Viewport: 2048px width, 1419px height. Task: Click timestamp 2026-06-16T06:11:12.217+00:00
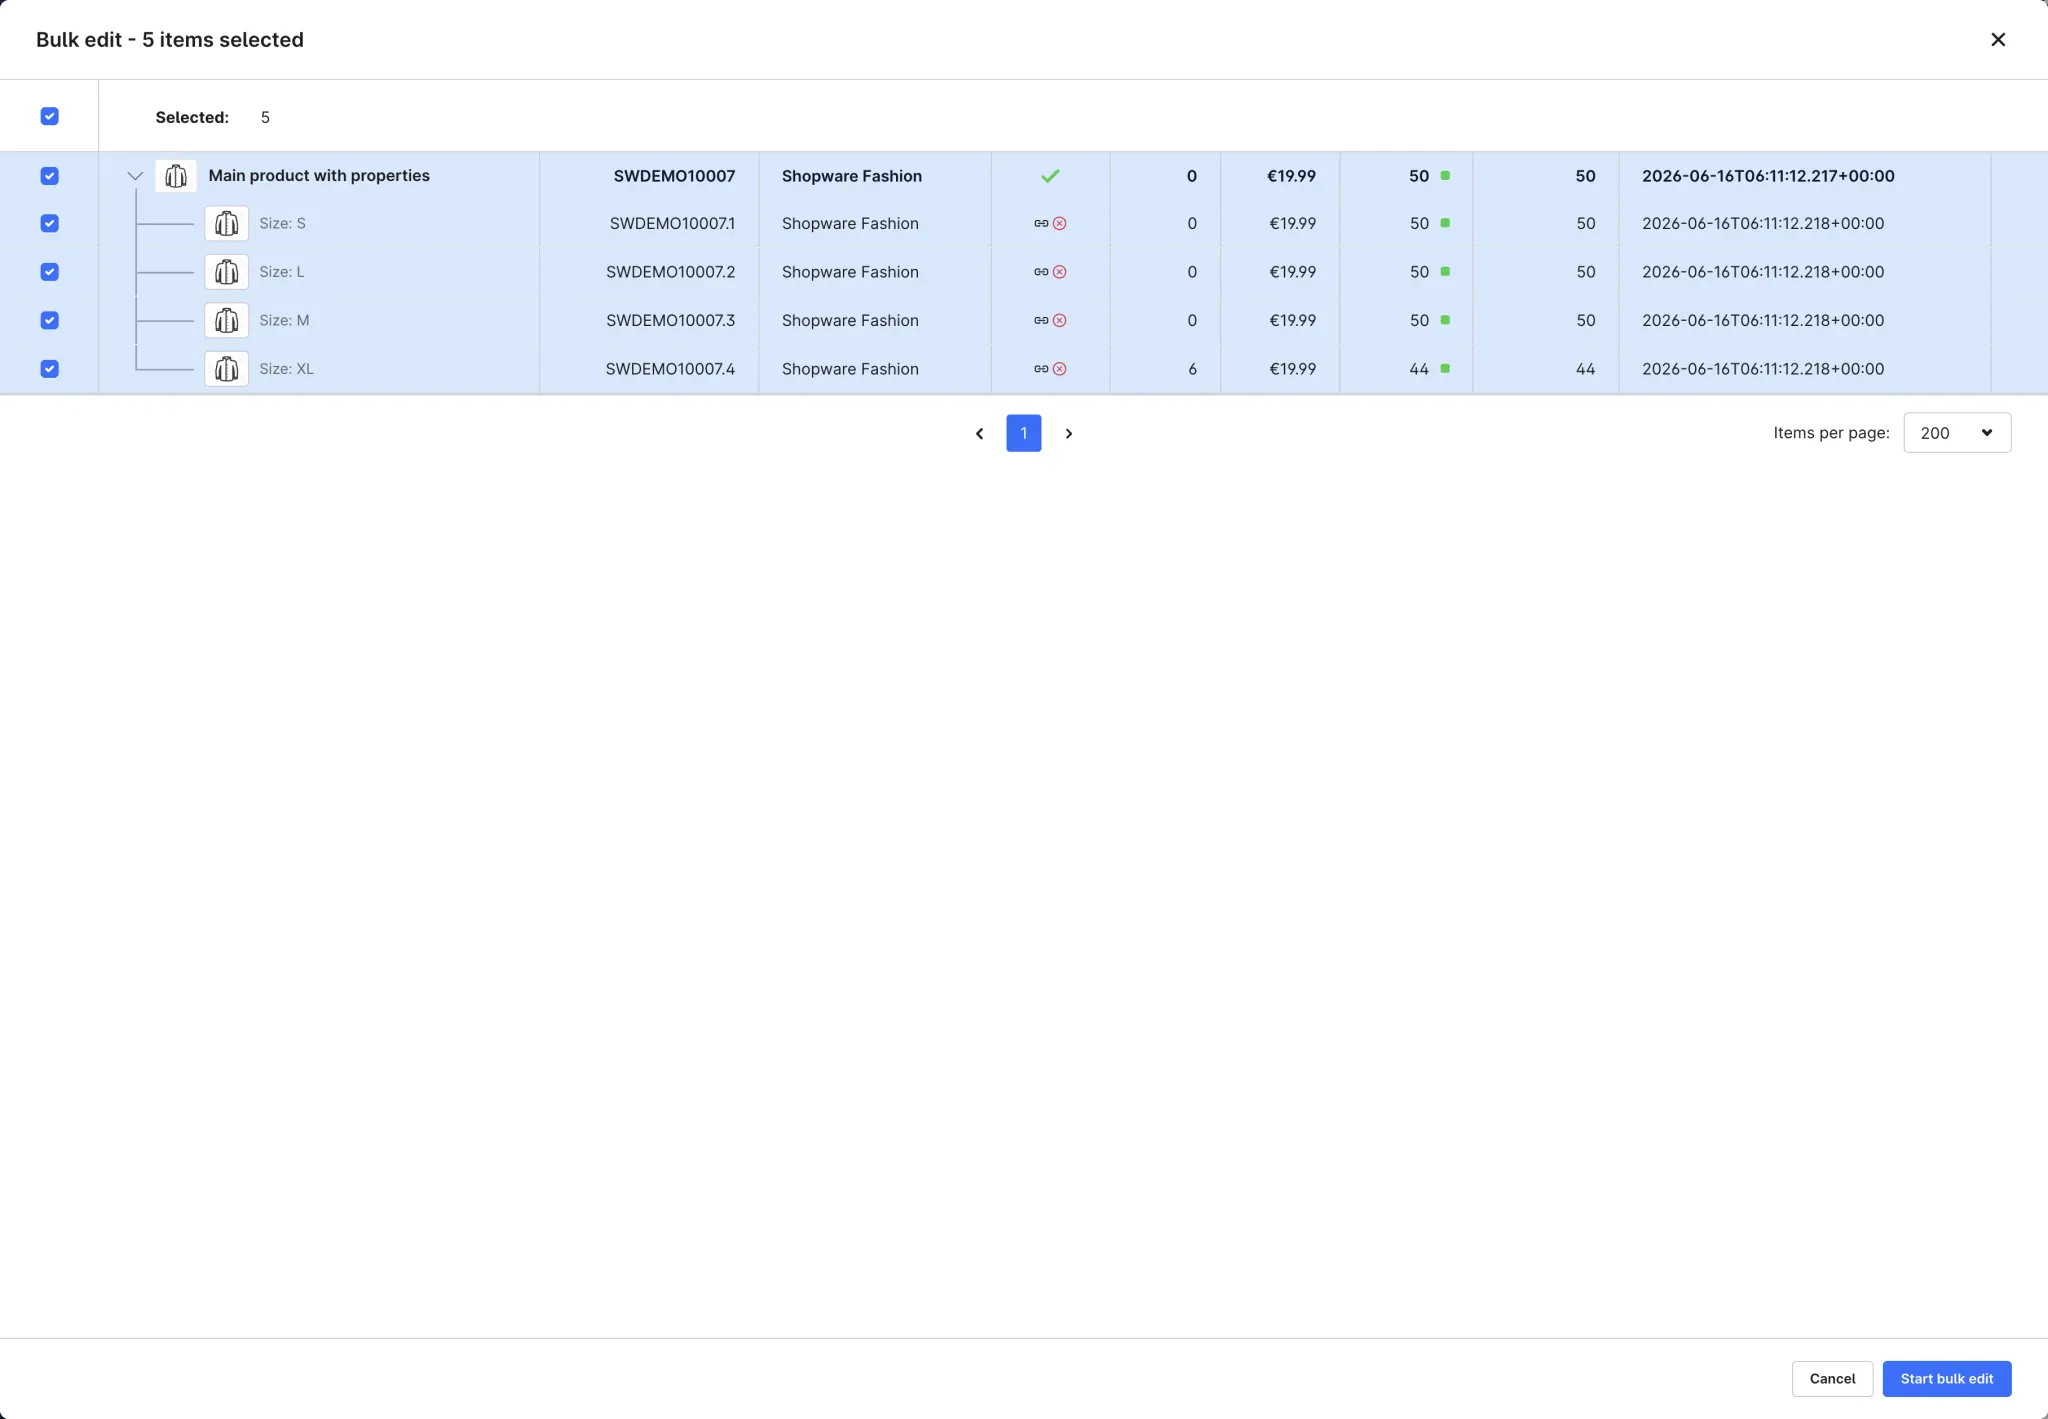point(1768,176)
